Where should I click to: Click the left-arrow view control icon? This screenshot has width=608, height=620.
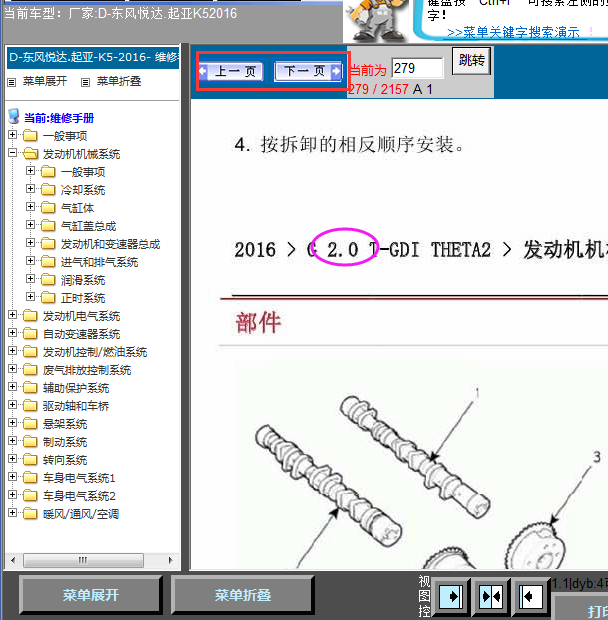(x=530, y=596)
